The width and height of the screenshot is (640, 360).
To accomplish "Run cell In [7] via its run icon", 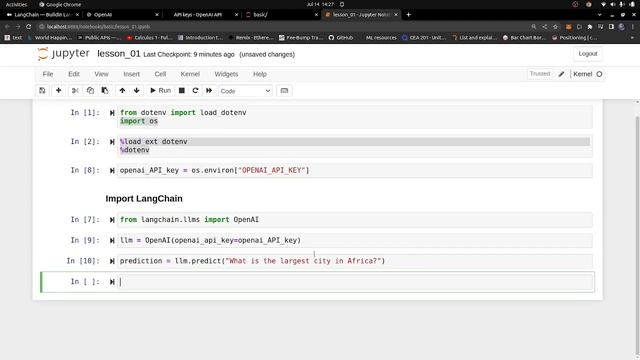I will [112, 220].
